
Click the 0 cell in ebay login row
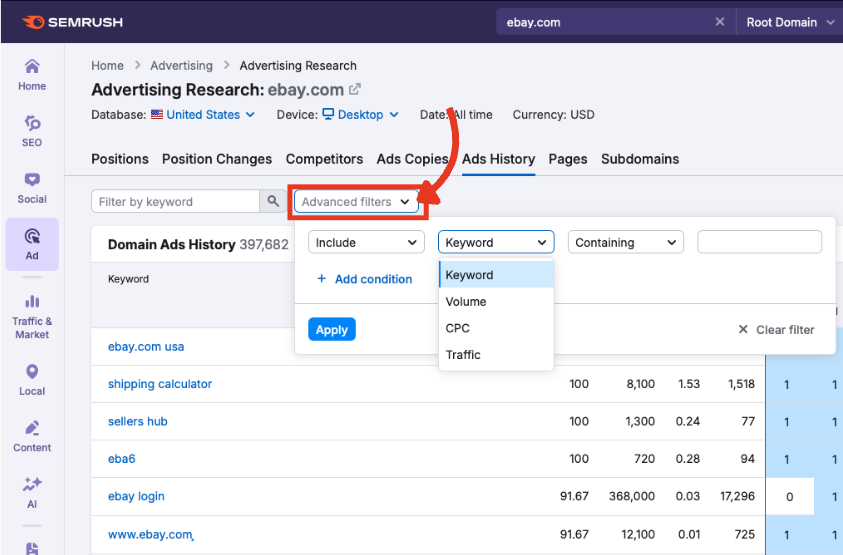tap(789, 497)
